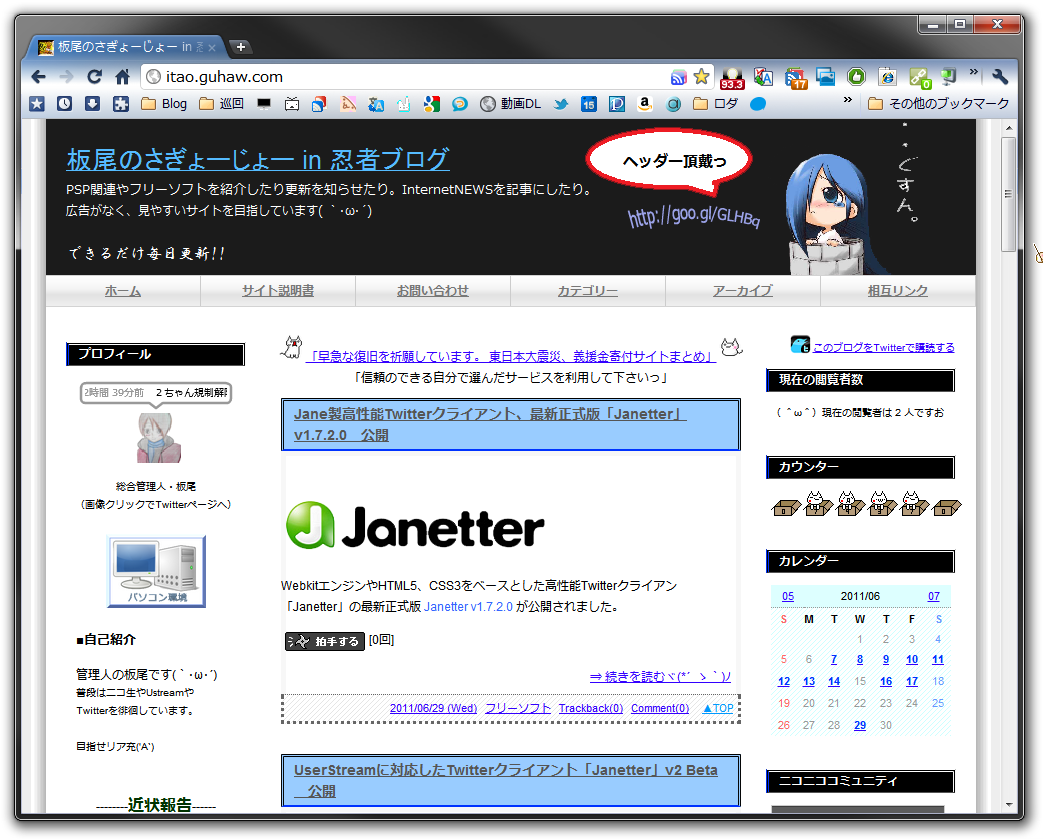Open the フリーソフト category link
The height and width of the screenshot is (839, 1043).
click(518, 709)
